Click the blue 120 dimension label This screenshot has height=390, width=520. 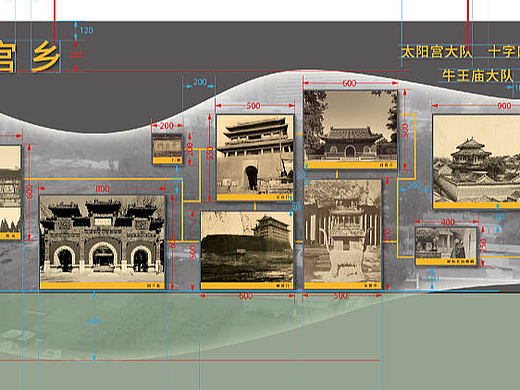point(86,30)
